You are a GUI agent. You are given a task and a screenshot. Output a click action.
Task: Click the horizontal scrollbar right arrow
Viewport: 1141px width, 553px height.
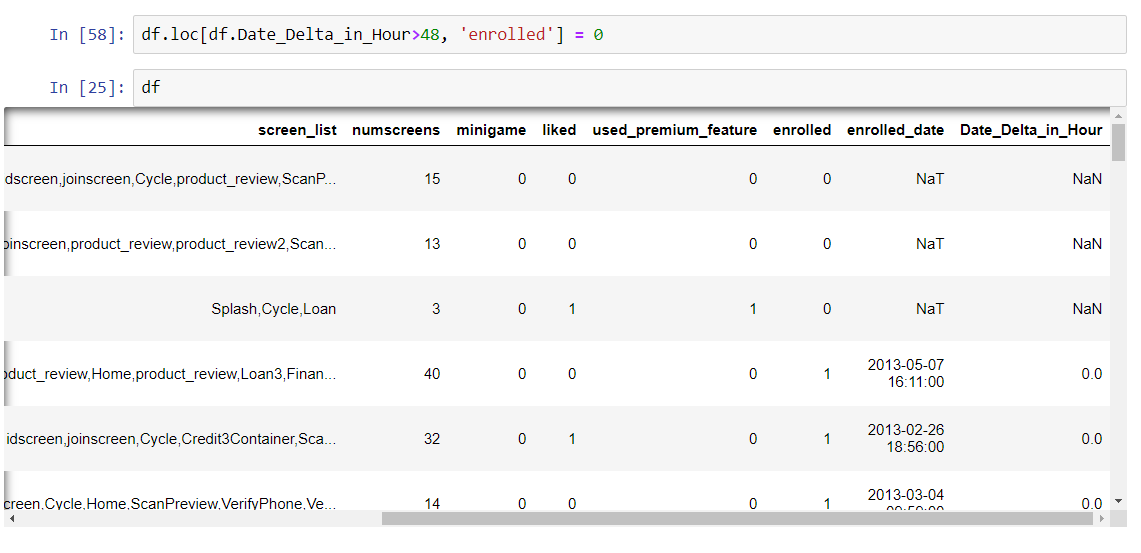(x=1102, y=518)
